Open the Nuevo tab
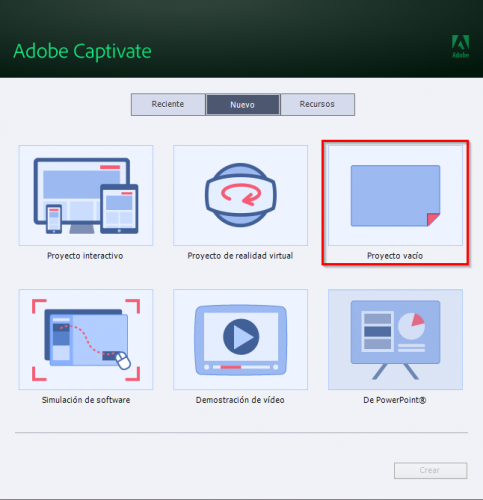Screen dimensions: 483x500 click(243, 105)
